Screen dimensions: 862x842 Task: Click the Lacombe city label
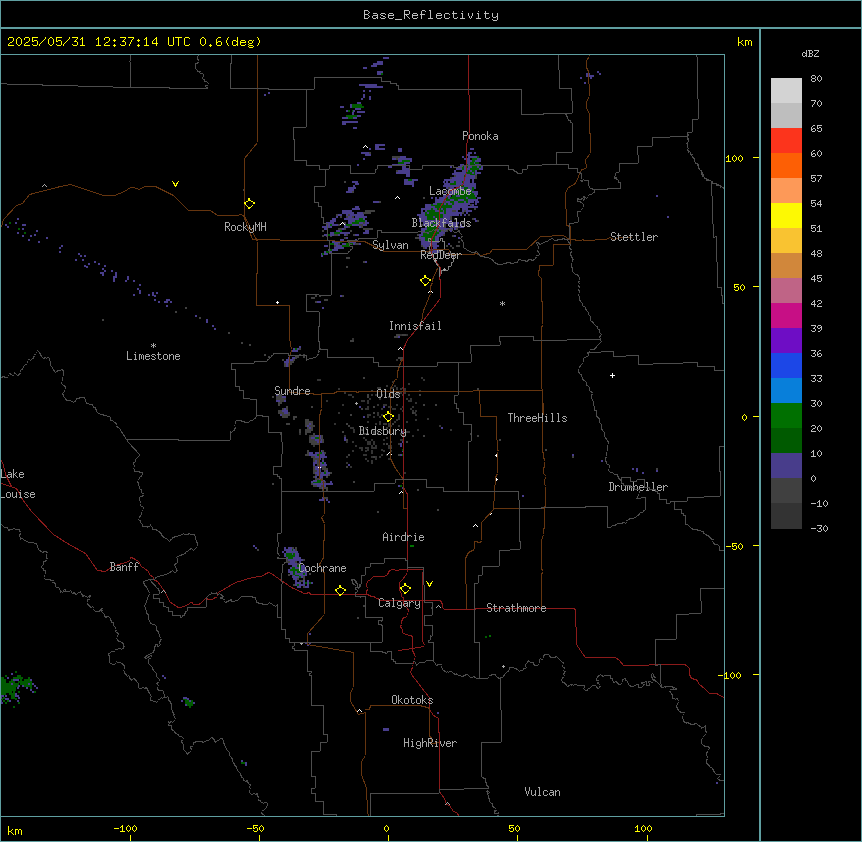(x=450, y=191)
